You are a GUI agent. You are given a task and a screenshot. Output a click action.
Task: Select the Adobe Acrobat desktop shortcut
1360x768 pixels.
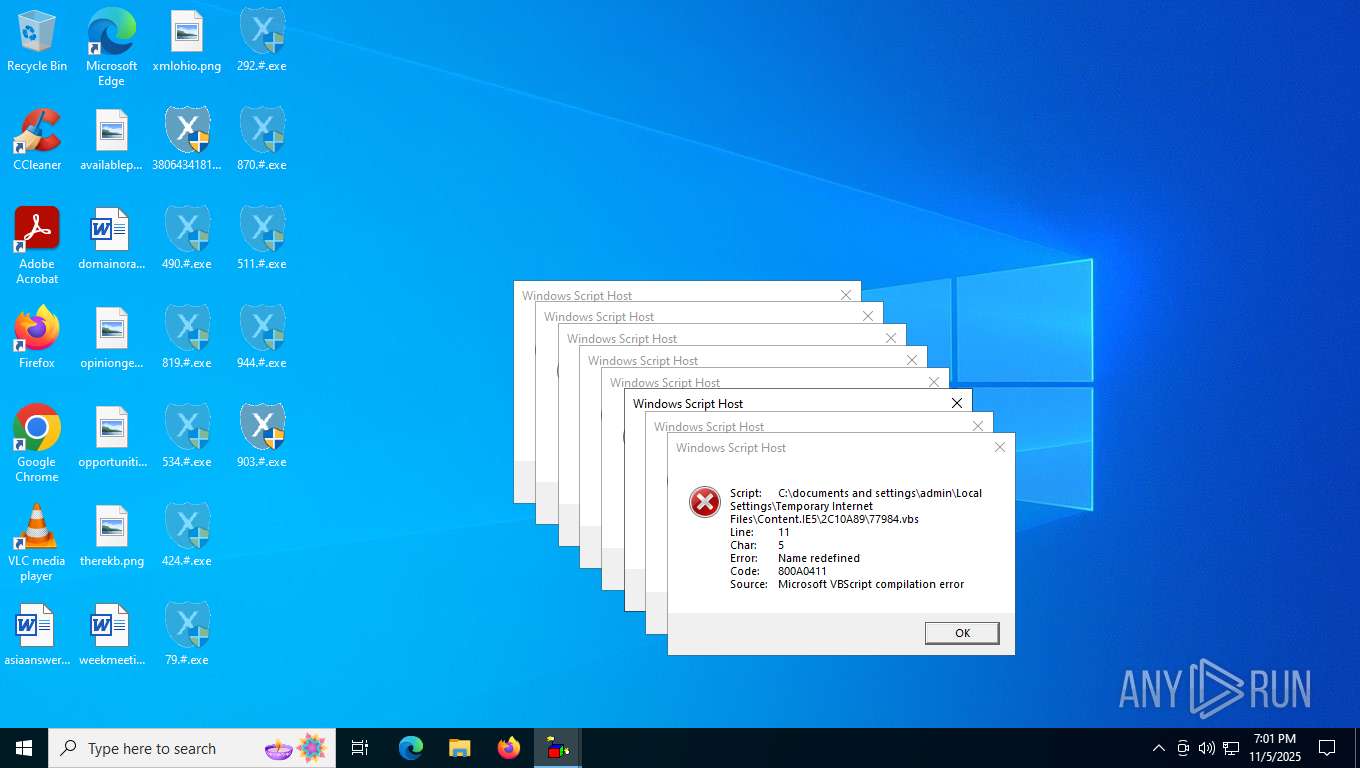click(37, 246)
